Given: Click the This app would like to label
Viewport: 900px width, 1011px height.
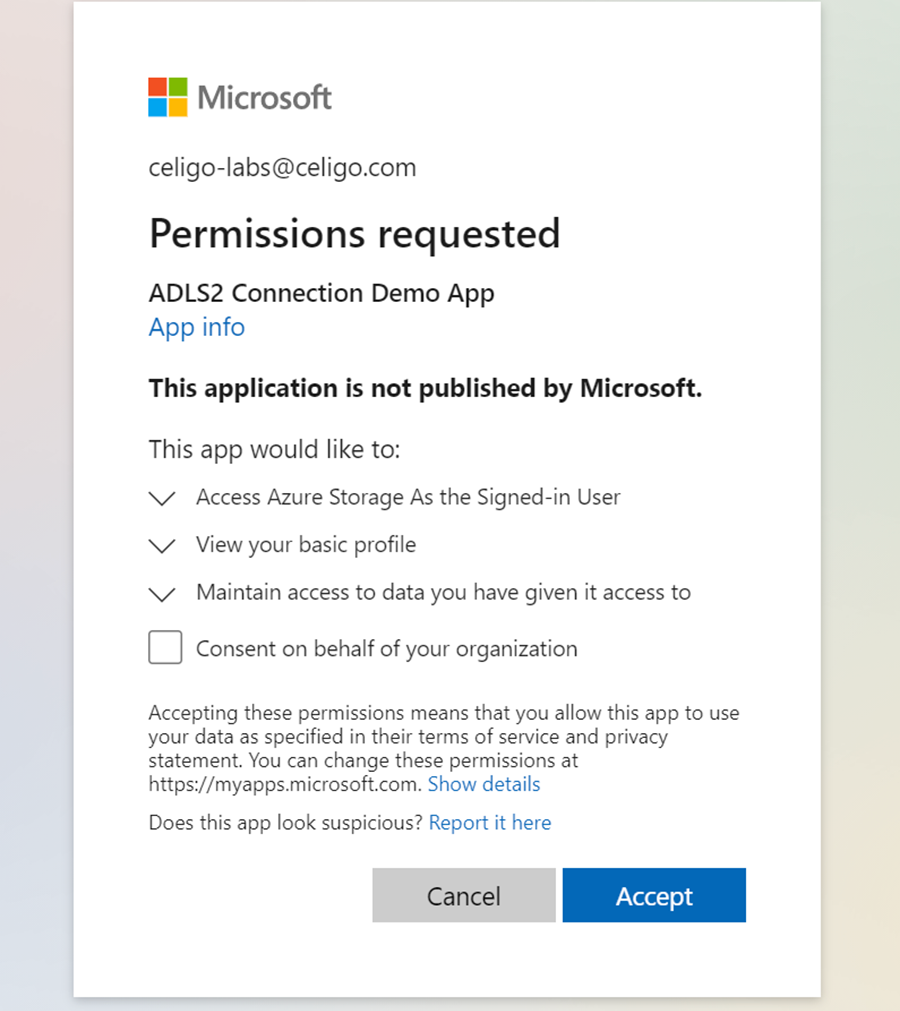Looking at the screenshot, I should click(275, 449).
